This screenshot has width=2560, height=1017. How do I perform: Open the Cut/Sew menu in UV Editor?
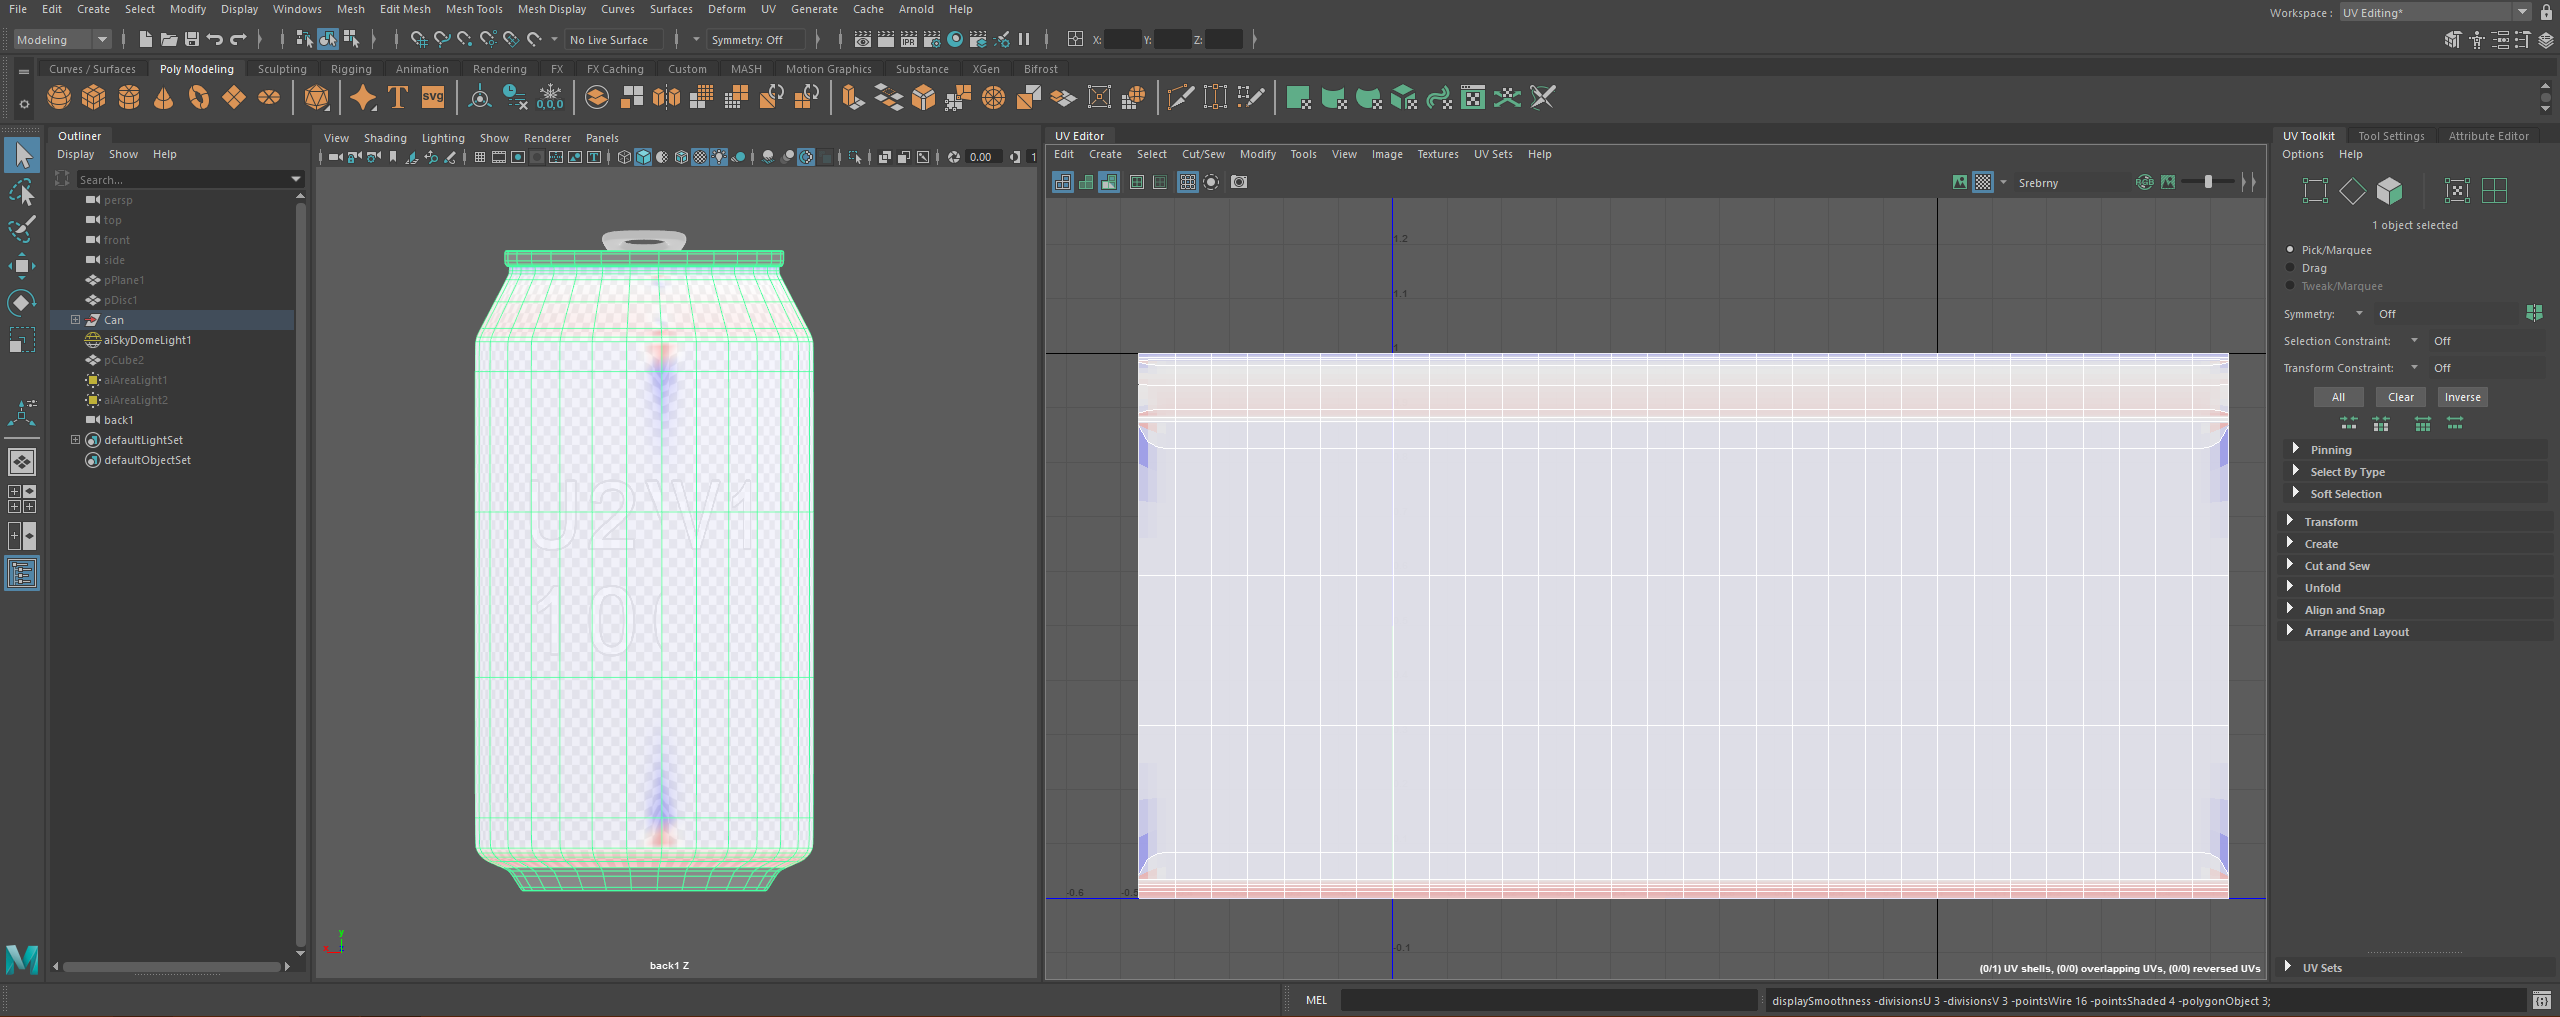pyautogui.click(x=1203, y=154)
